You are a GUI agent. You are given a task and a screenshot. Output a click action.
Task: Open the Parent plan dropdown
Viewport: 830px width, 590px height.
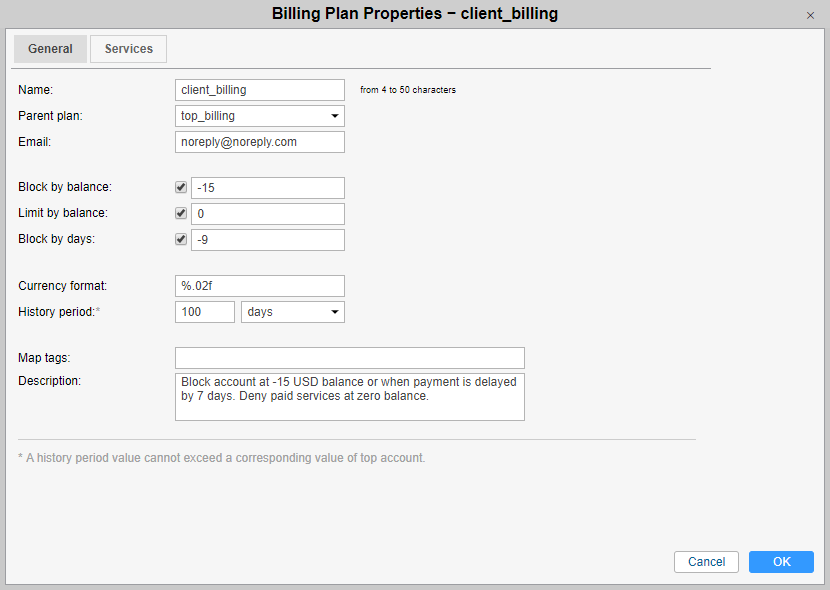(x=260, y=116)
